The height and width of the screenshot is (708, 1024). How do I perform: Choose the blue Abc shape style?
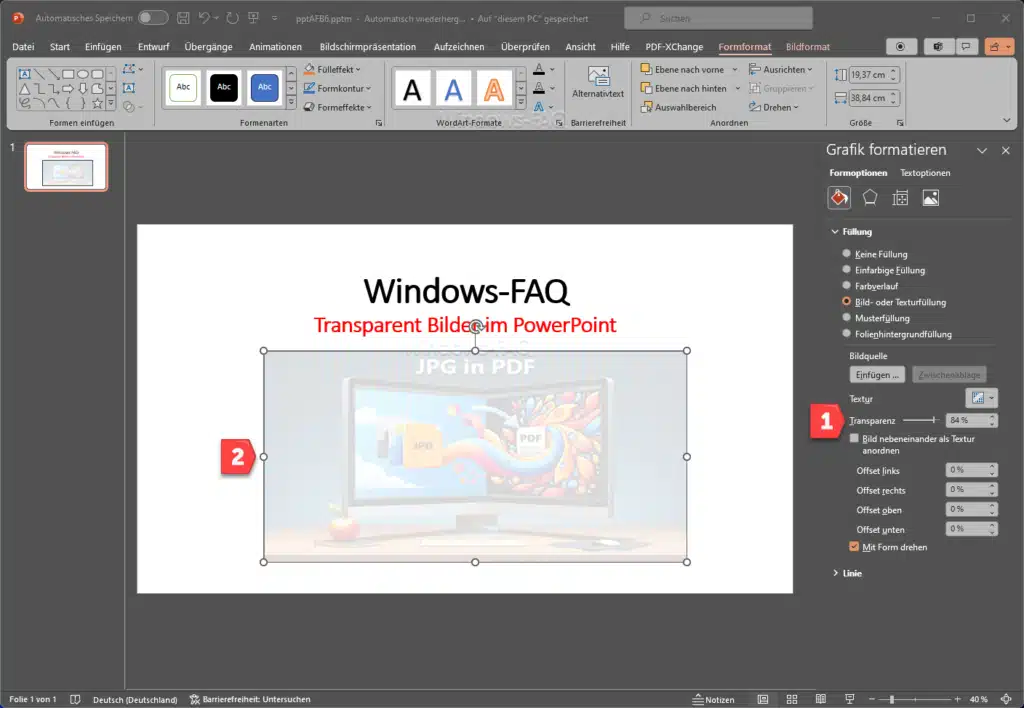264,88
